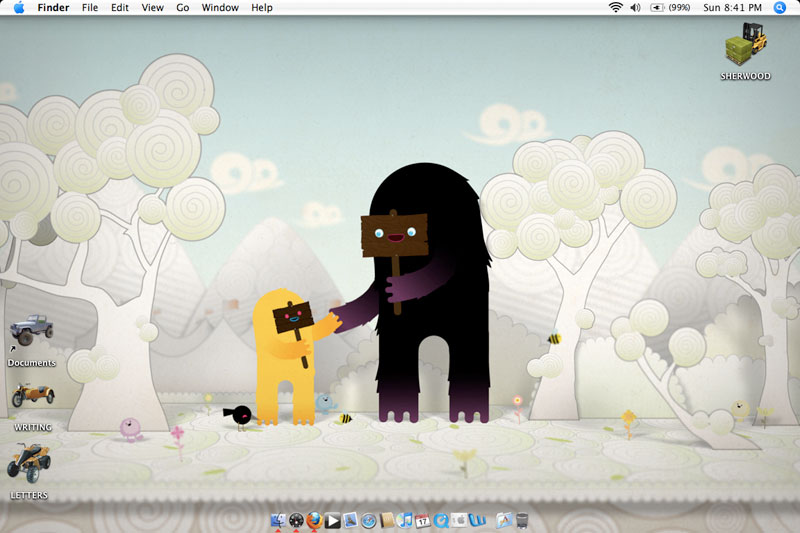
Task: Click the clock showing Sun 8:41 PM
Action: (732, 8)
